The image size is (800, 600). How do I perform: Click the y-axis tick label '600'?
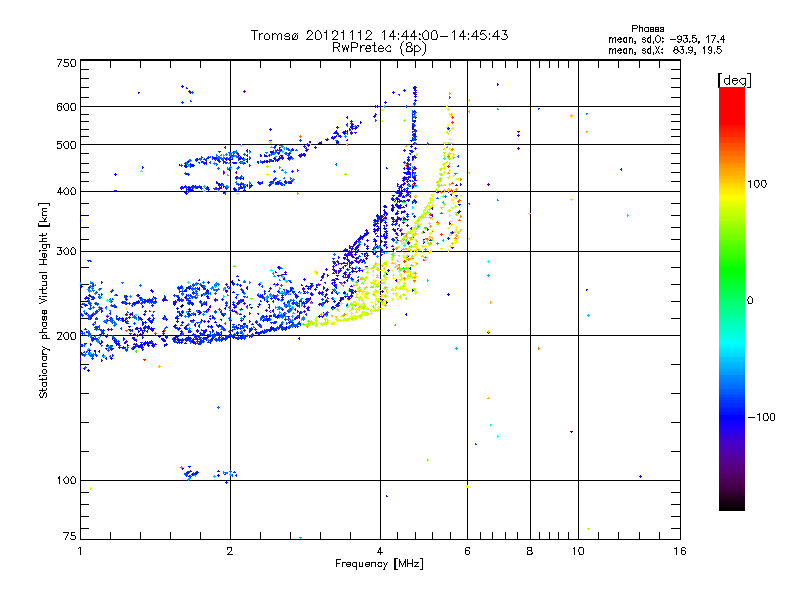click(66, 107)
